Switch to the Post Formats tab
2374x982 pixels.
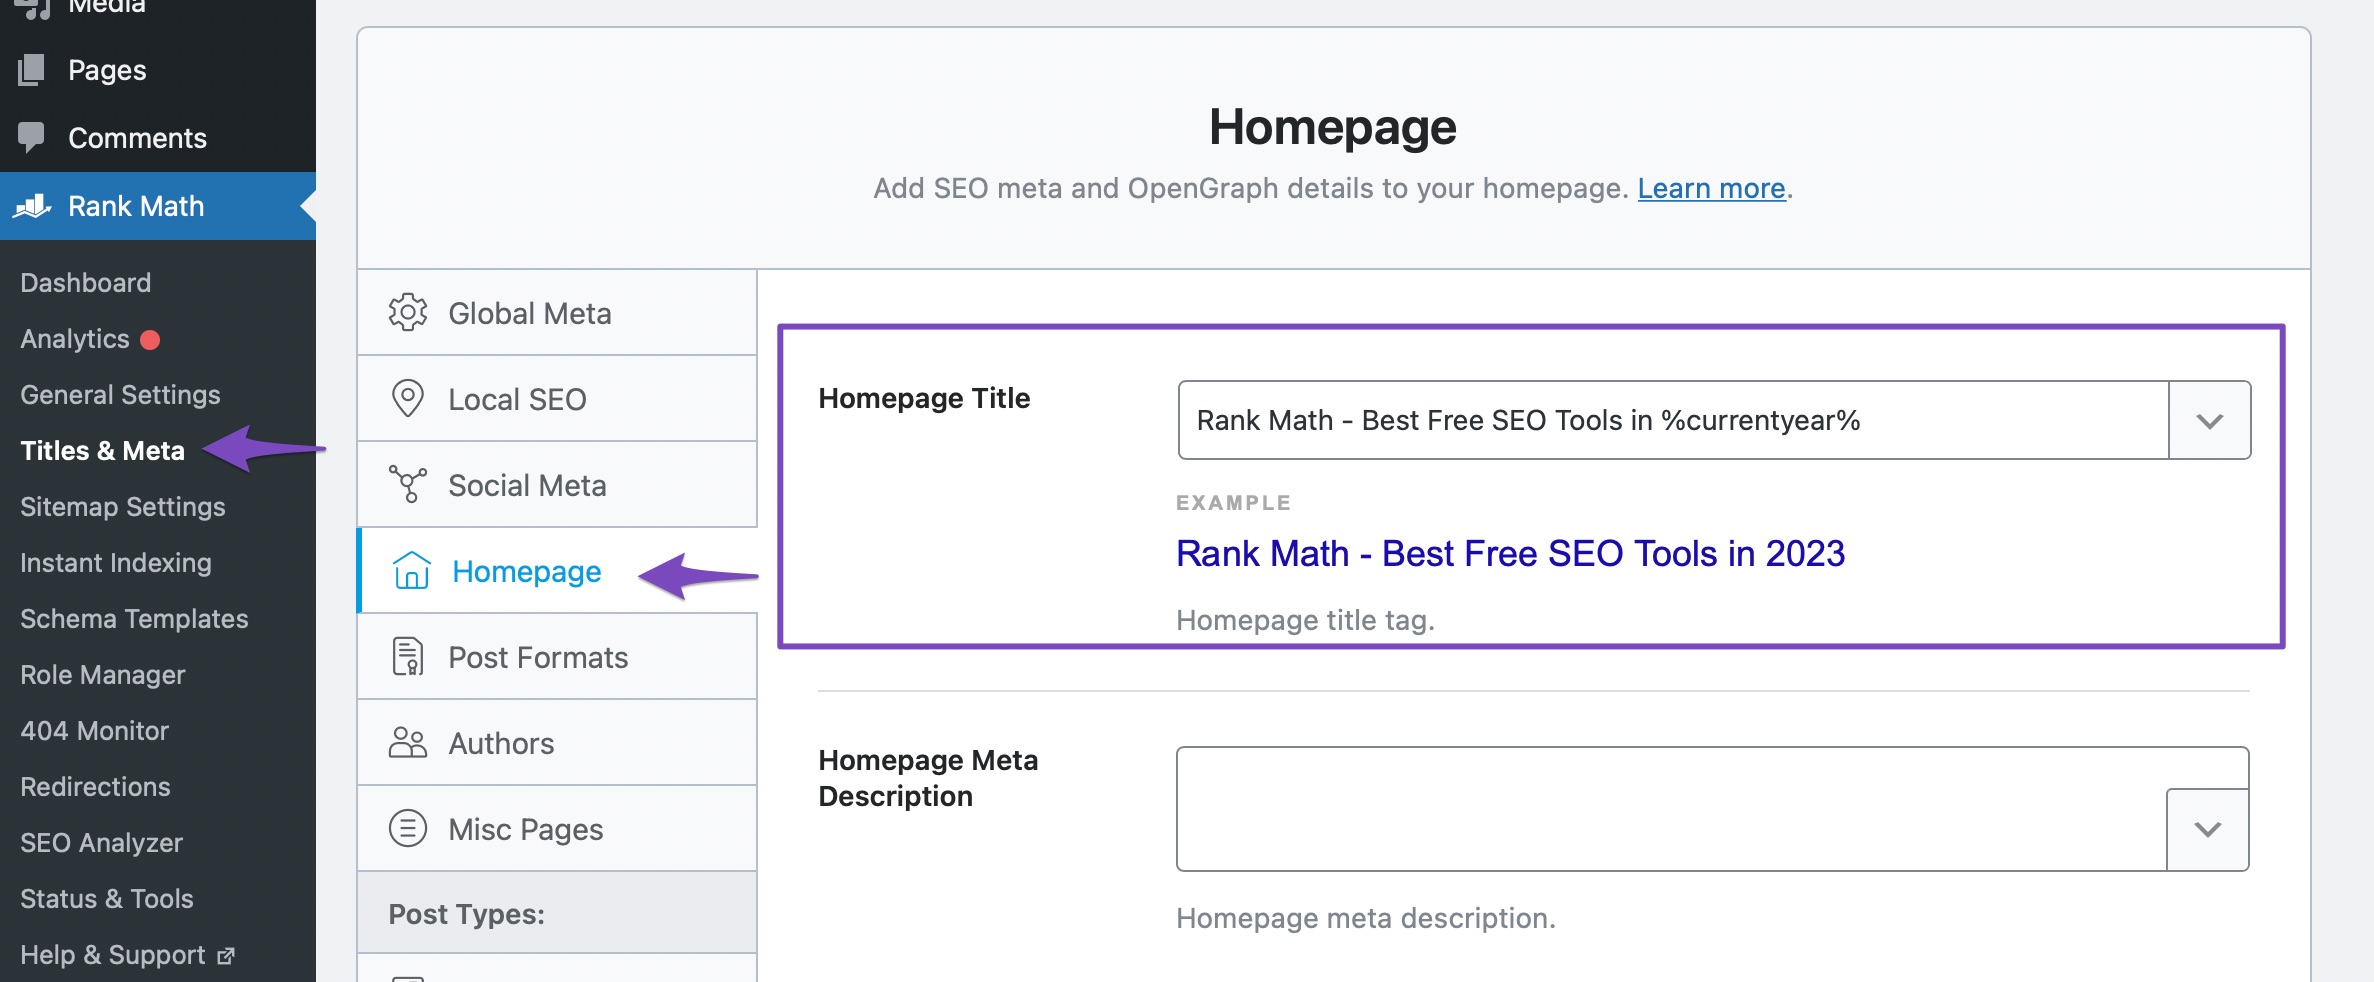[x=557, y=657]
